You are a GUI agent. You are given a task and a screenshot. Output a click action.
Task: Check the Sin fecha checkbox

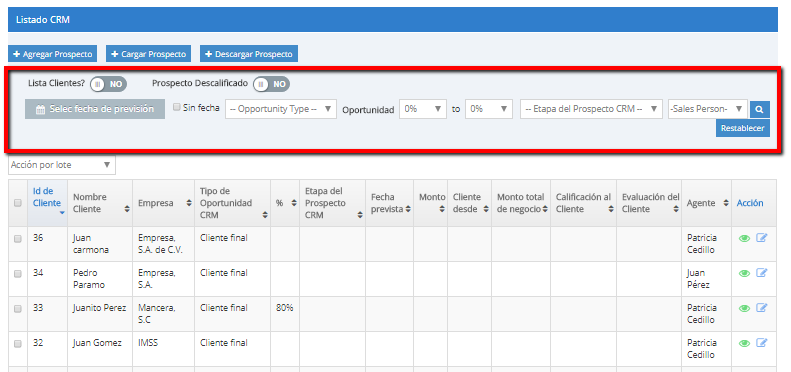(177, 107)
